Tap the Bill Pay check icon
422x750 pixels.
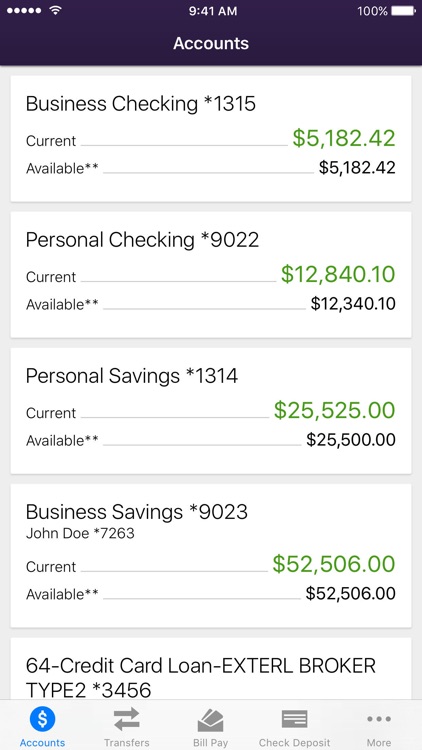click(211, 720)
